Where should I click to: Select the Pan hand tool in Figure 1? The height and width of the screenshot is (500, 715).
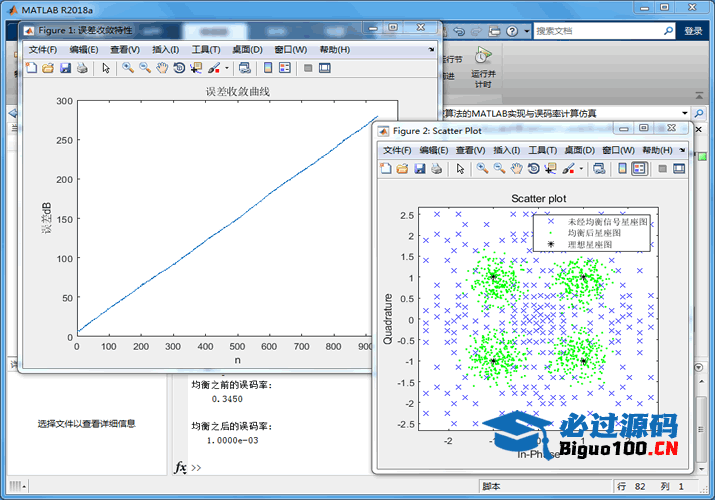tap(162, 68)
